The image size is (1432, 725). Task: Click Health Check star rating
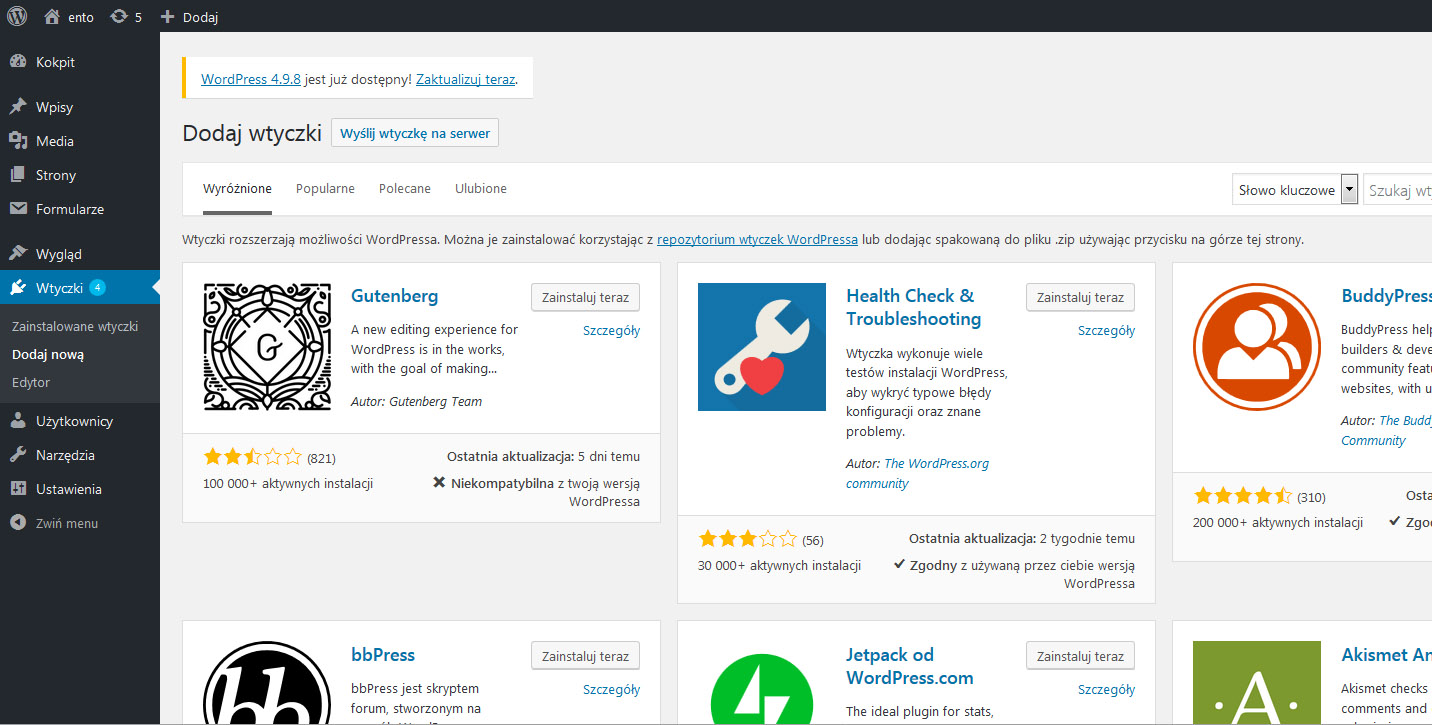747,540
